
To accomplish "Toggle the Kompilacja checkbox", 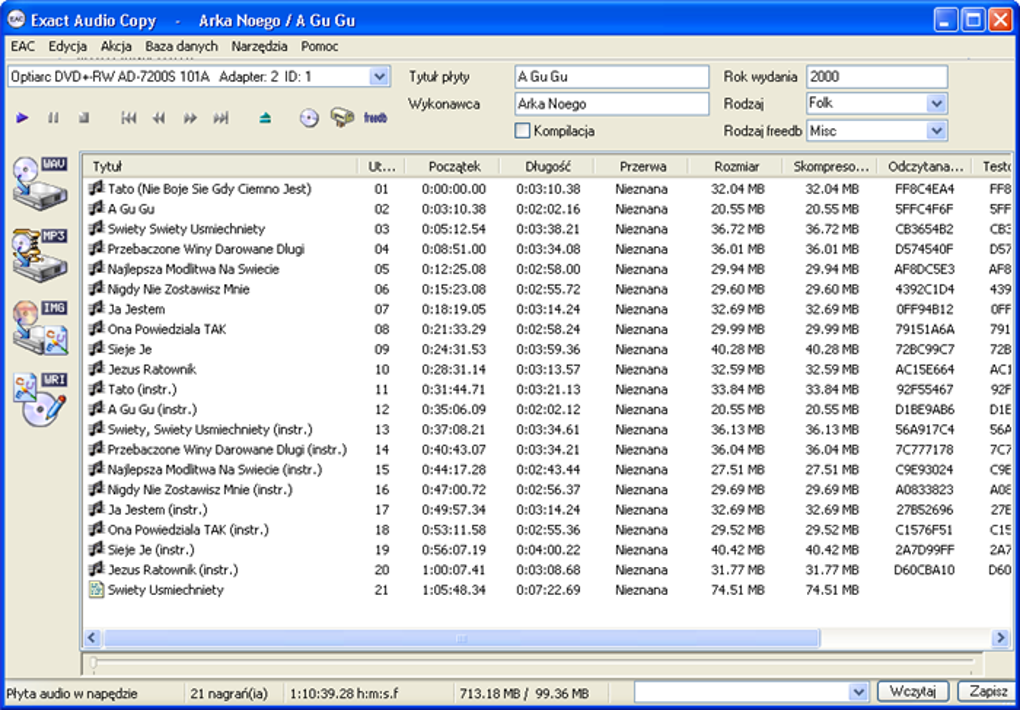I will (522, 131).
